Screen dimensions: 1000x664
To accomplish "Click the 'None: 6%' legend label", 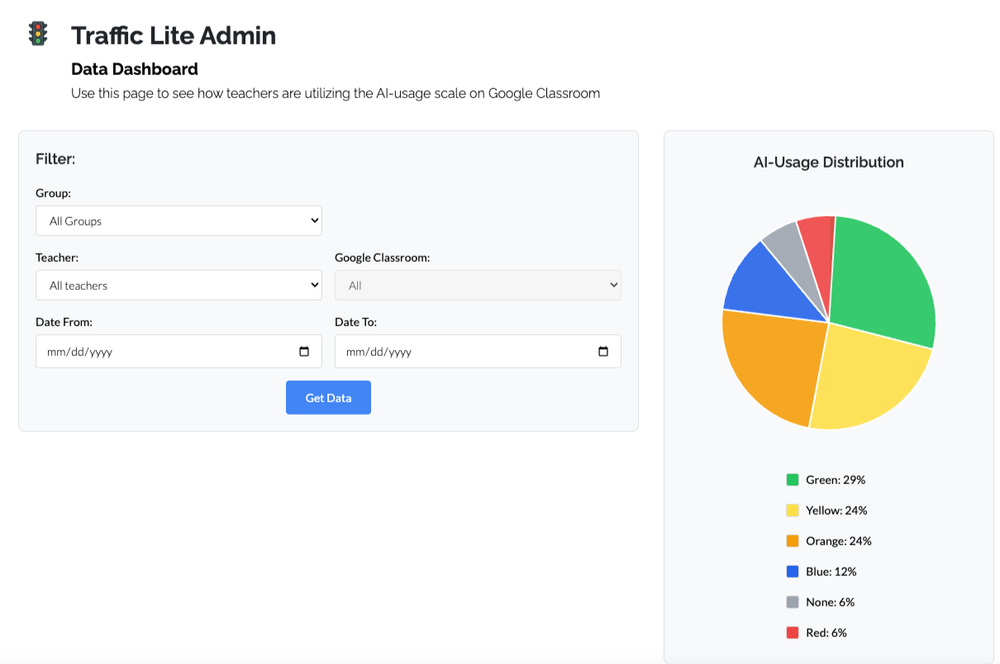I will pos(830,602).
